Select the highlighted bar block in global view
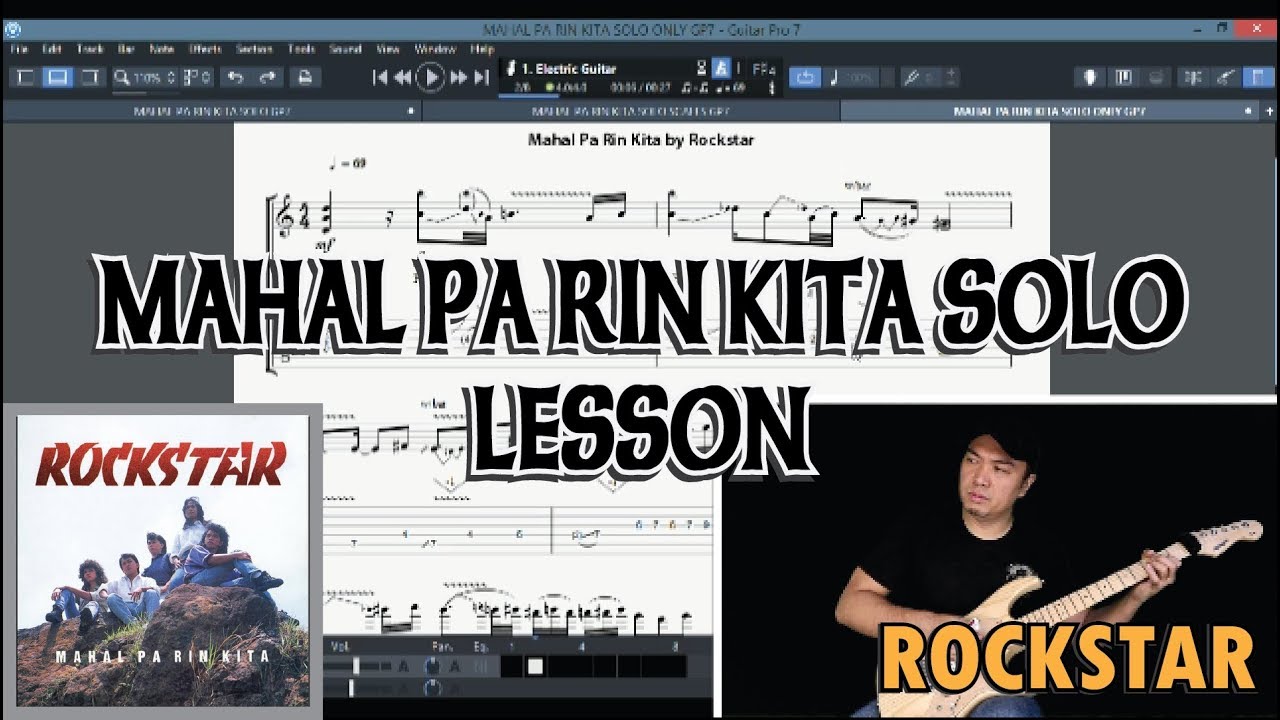This screenshot has width=1280, height=720. (x=535, y=666)
